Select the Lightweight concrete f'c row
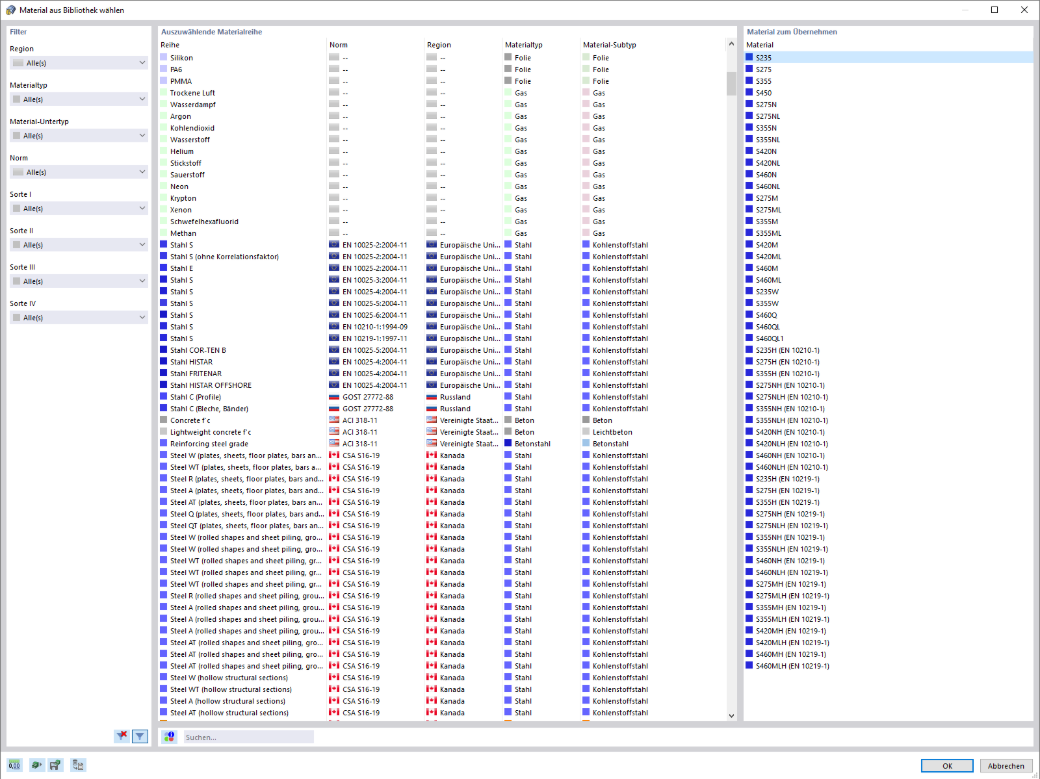Screen dimensions: 1040x779 tap(442, 432)
